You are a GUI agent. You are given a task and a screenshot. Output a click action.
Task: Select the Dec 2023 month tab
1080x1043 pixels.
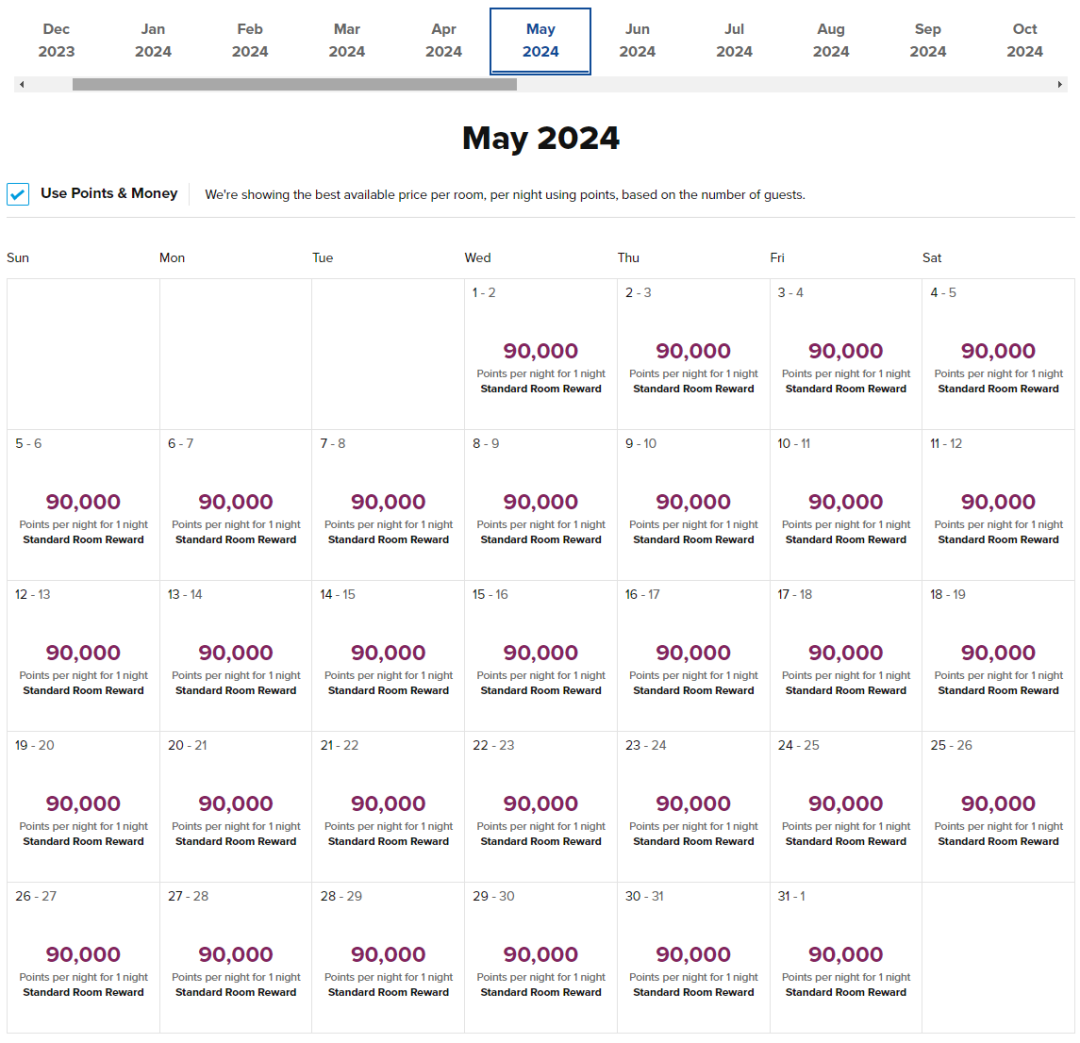tap(56, 41)
